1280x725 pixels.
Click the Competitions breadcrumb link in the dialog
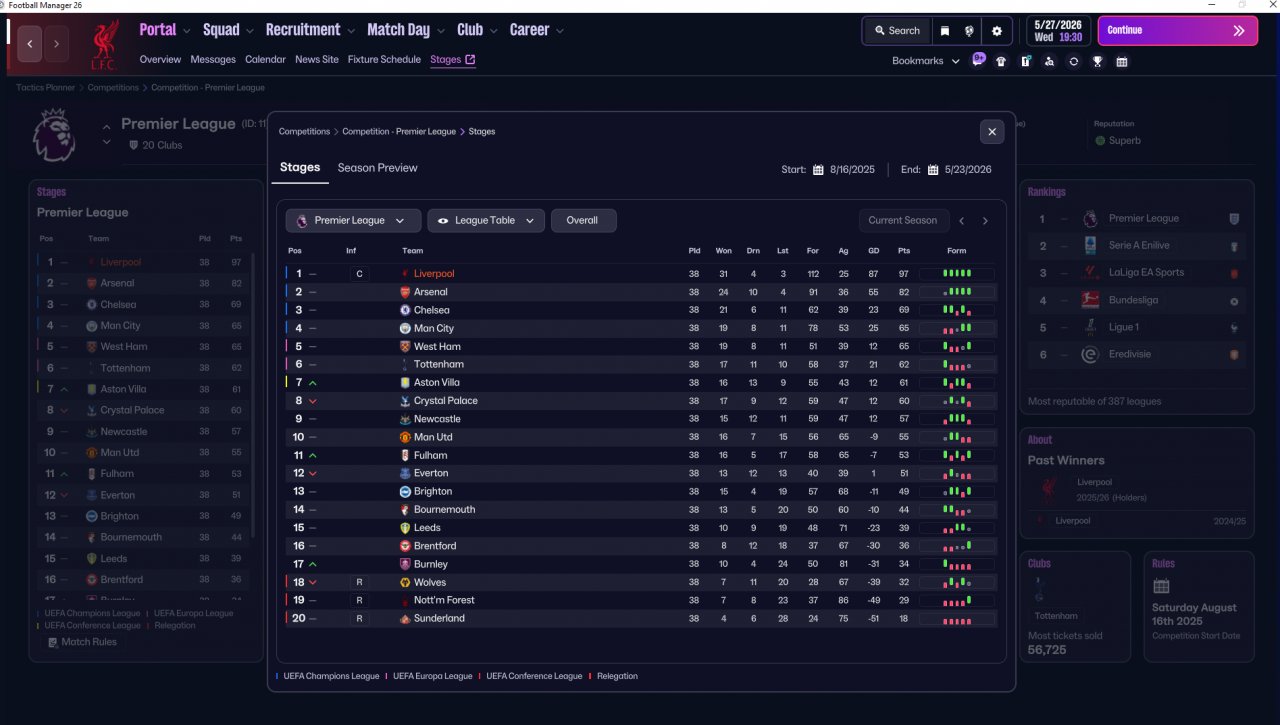[305, 132]
